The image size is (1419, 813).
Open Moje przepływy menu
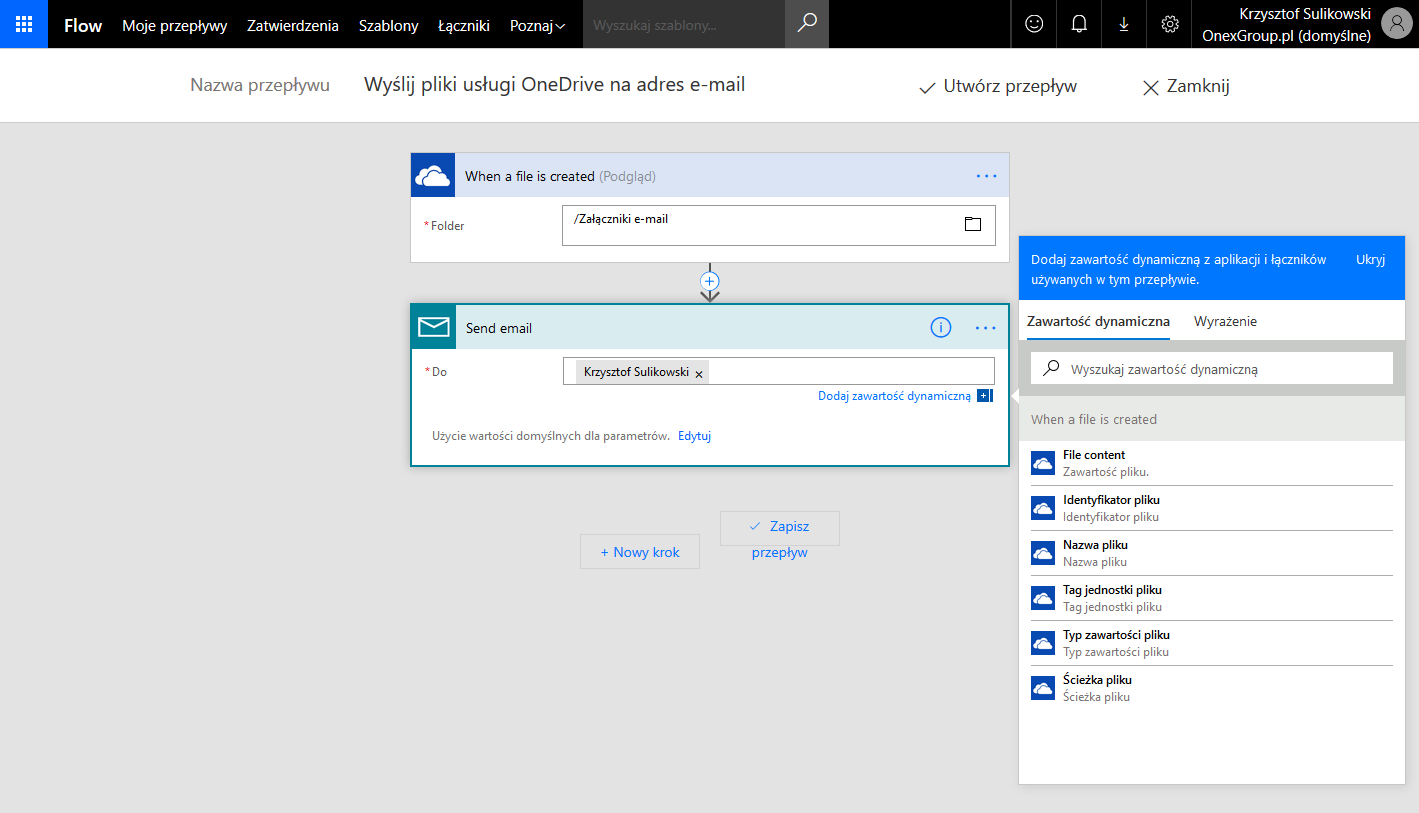click(x=175, y=26)
